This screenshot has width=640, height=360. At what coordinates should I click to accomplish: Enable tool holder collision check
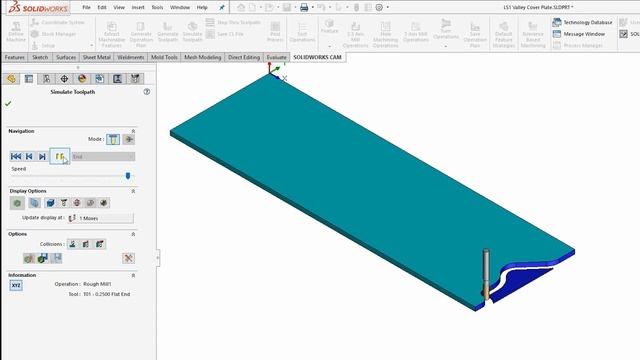tap(100, 244)
